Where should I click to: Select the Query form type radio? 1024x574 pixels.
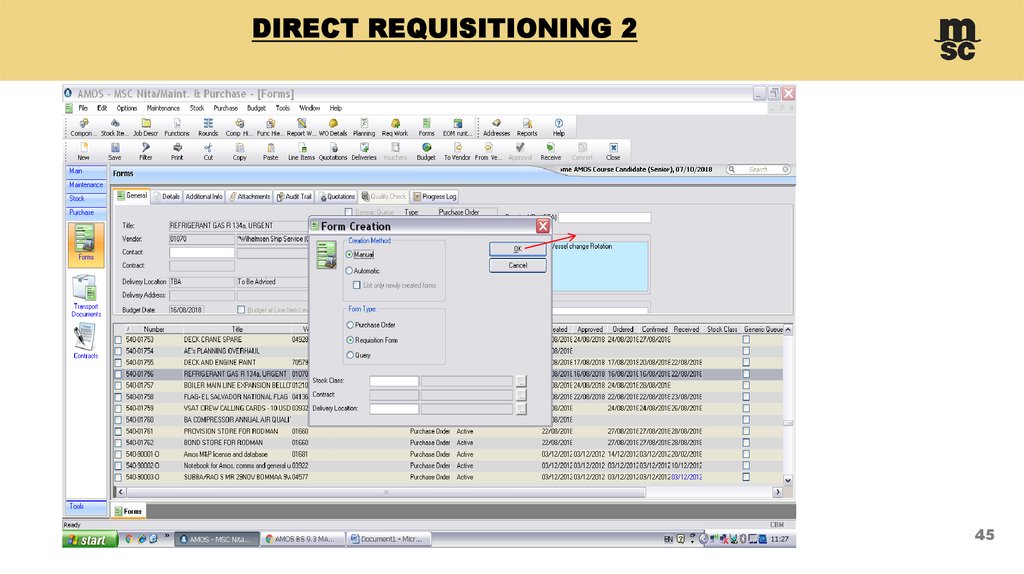coord(350,355)
